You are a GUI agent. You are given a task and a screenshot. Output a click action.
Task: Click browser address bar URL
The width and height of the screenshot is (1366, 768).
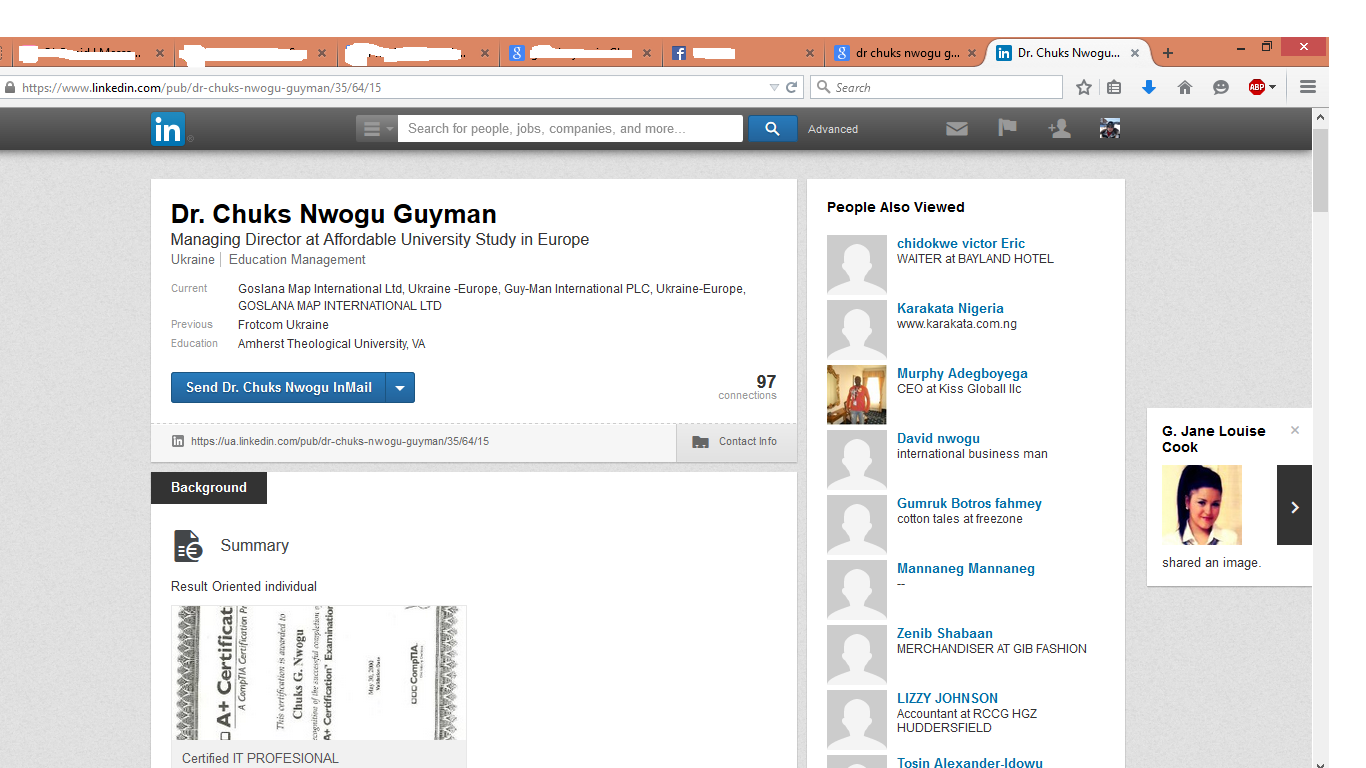201,88
